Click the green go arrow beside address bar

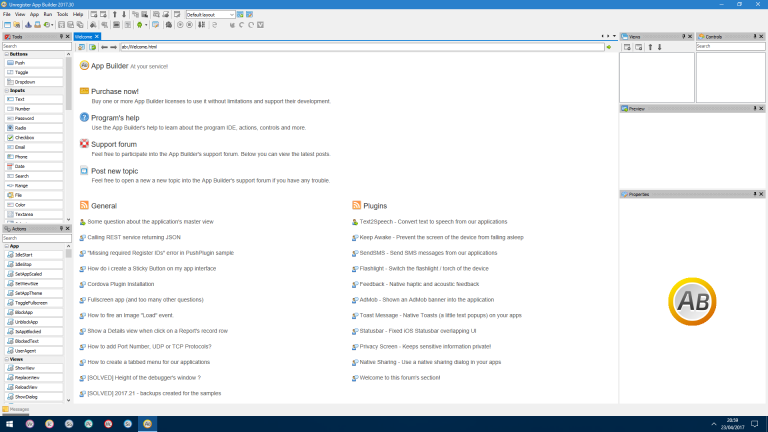(x=609, y=47)
